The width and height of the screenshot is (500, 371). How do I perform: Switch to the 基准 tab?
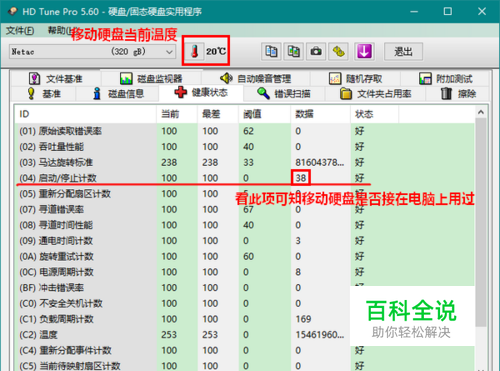(44, 94)
